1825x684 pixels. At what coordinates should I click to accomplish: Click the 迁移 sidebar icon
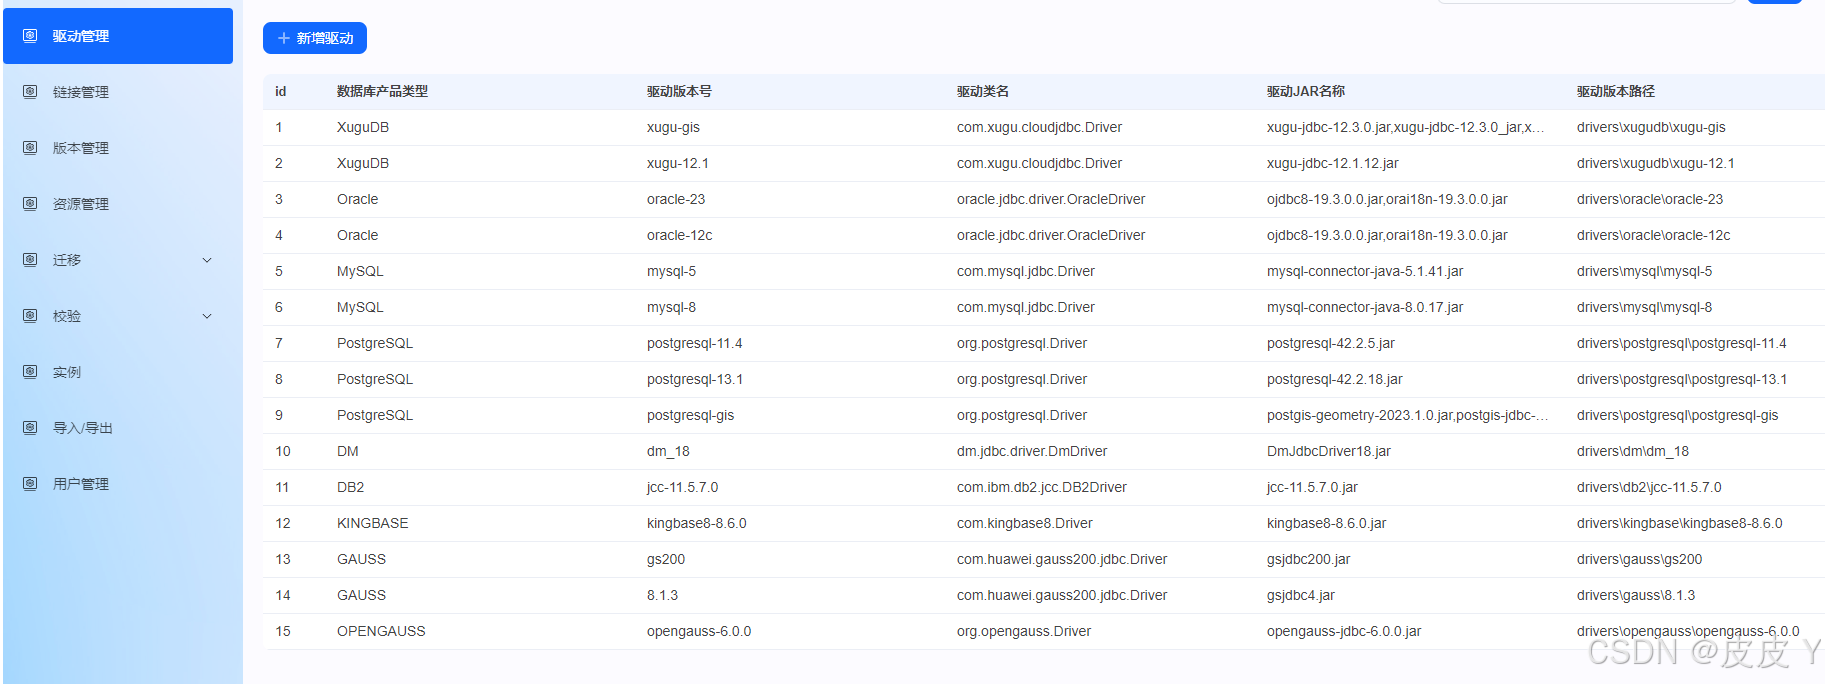tap(30, 260)
